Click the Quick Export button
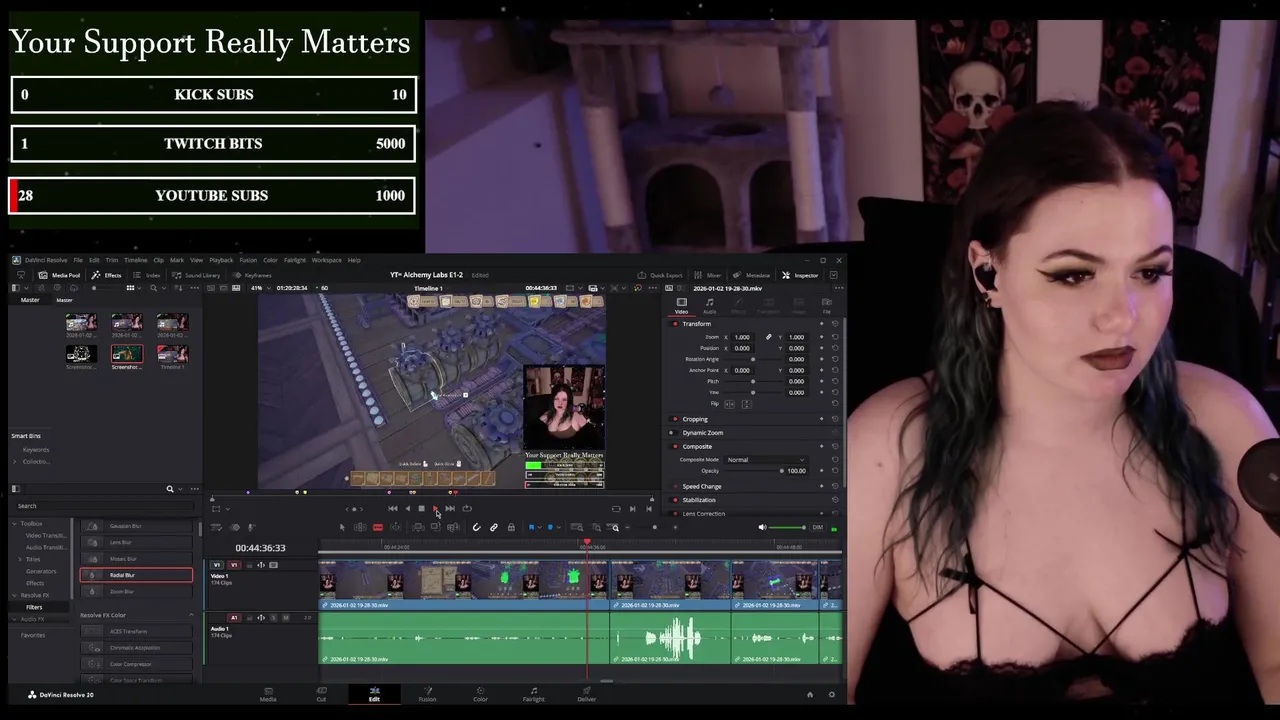Image resolution: width=1280 pixels, height=720 pixels. point(660,275)
